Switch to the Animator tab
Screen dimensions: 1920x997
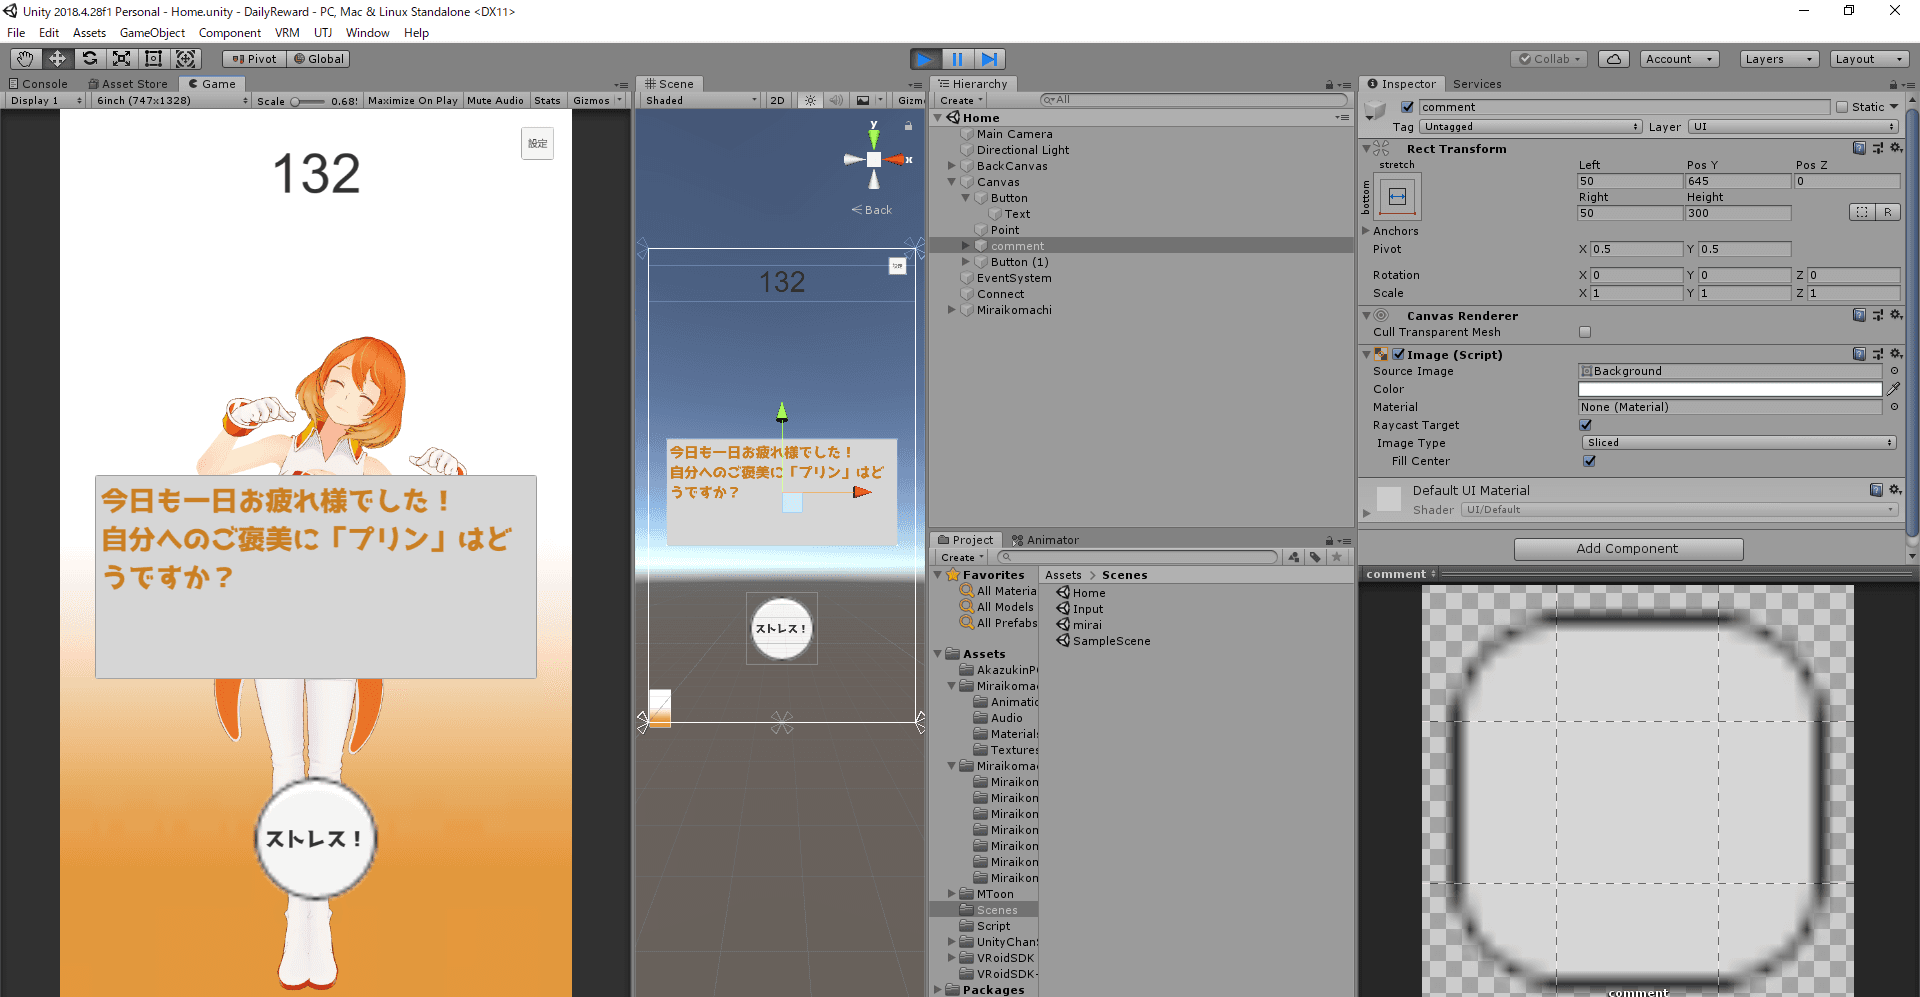point(1045,540)
